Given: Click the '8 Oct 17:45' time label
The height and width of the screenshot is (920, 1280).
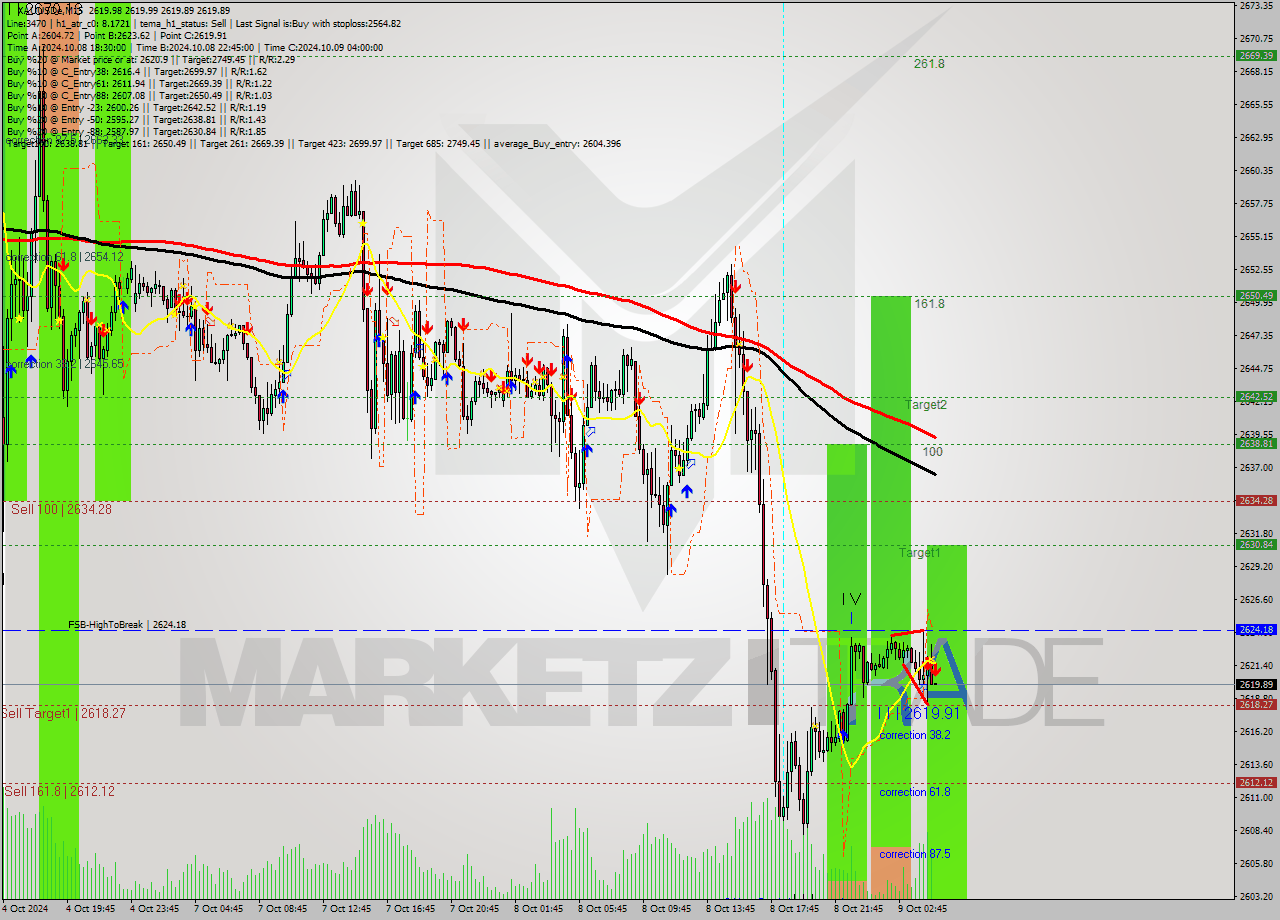Looking at the screenshot, I should tap(794, 909).
